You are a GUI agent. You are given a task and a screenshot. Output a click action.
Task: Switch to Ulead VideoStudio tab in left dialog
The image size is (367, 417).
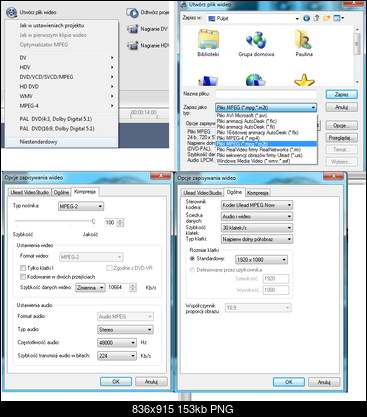click(30, 192)
